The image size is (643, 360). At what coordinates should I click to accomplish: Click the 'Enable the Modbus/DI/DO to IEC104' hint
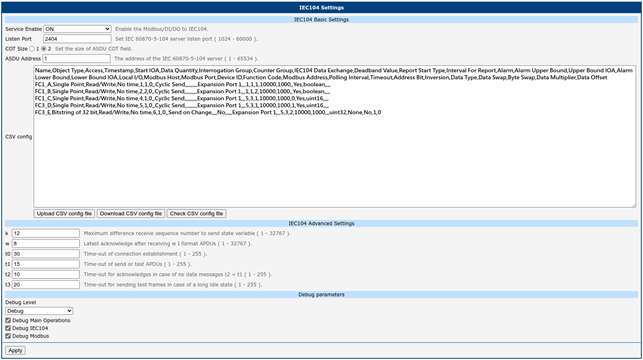(x=162, y=29)
